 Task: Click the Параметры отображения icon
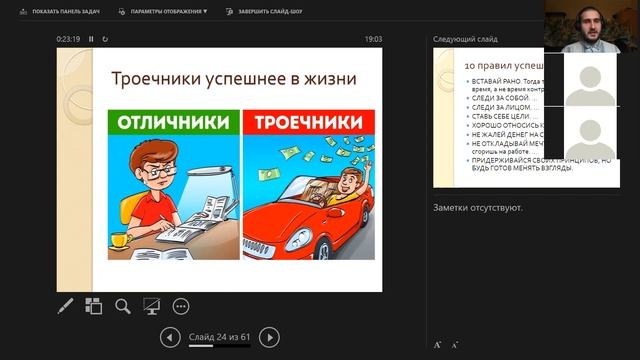122,12
